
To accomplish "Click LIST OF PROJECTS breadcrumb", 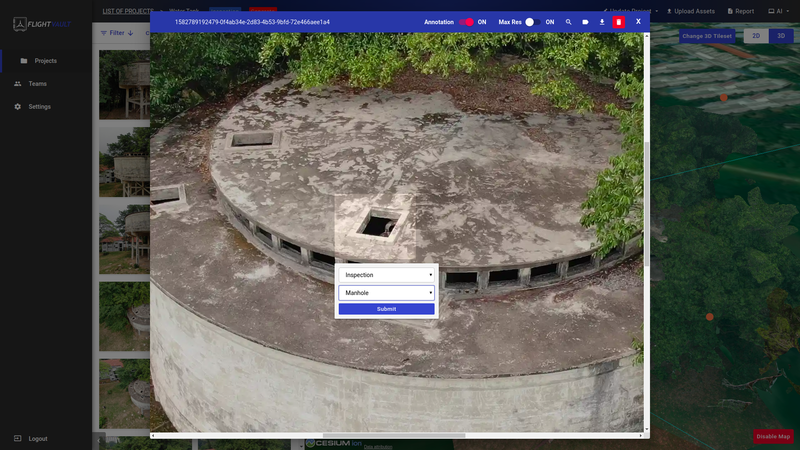I will (x=128, y=11).
